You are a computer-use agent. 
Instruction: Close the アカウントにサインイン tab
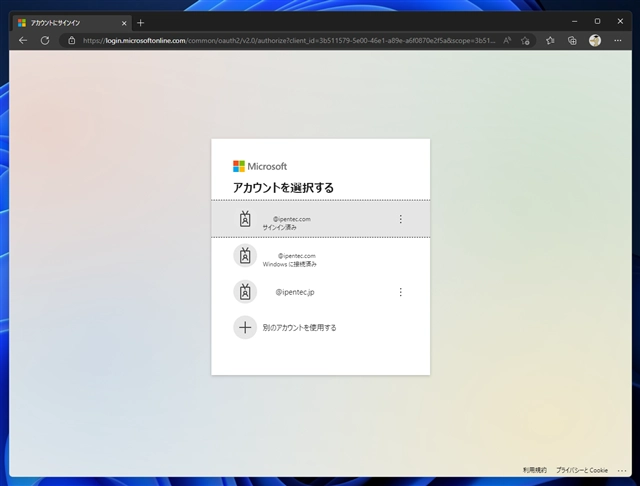(124, 23)
